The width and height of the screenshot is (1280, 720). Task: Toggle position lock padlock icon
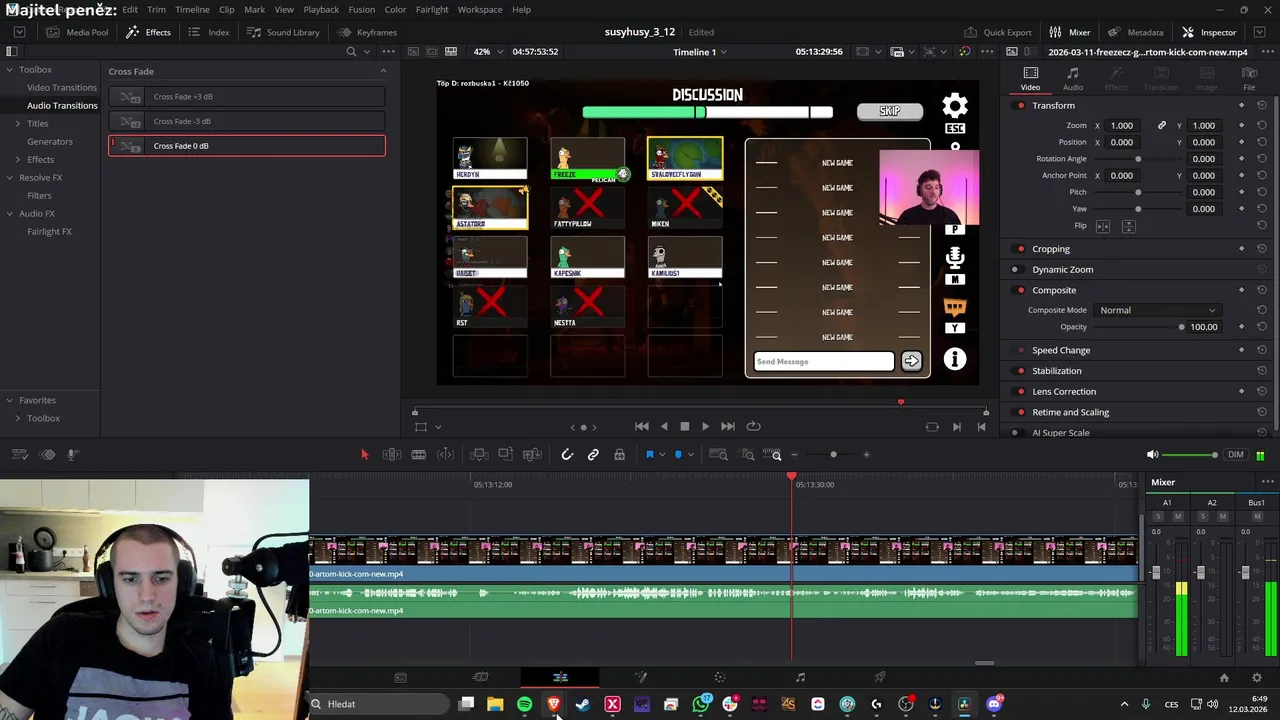click(619, 455)
